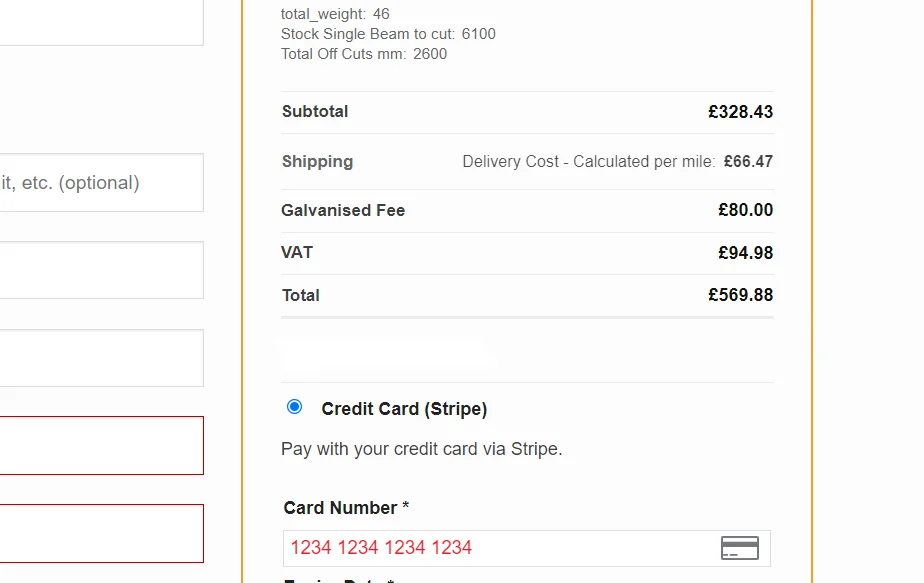Click the Galvanised Fee row label

[343, 211]
